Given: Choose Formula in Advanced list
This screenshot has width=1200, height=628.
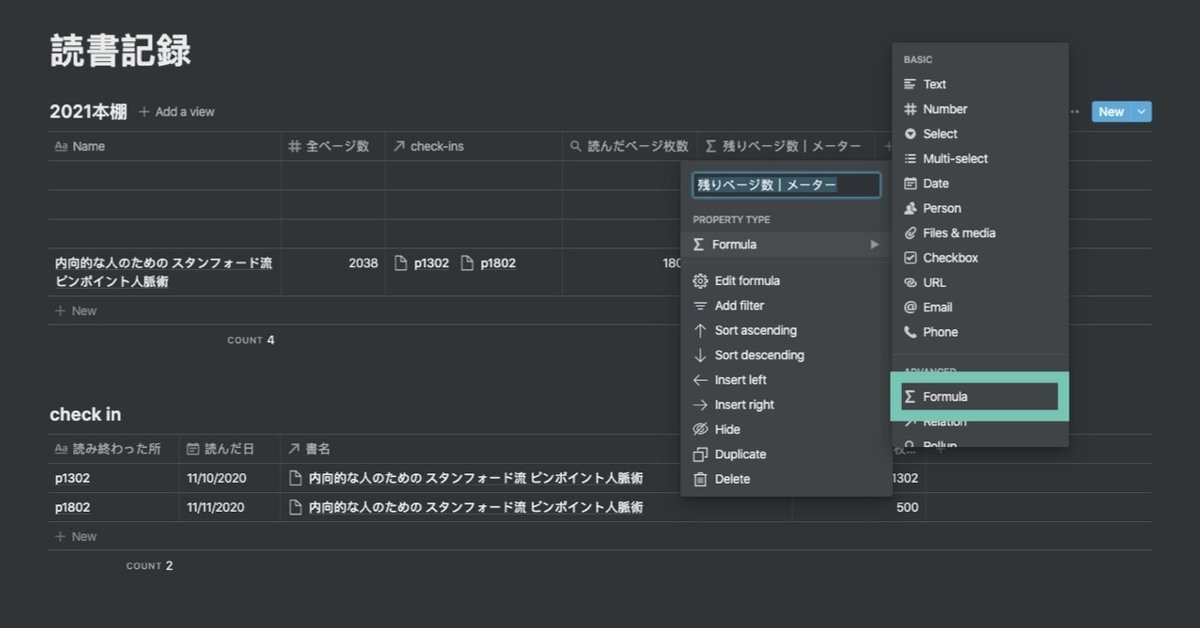Looking at the screenshot, I should (980, 397).
